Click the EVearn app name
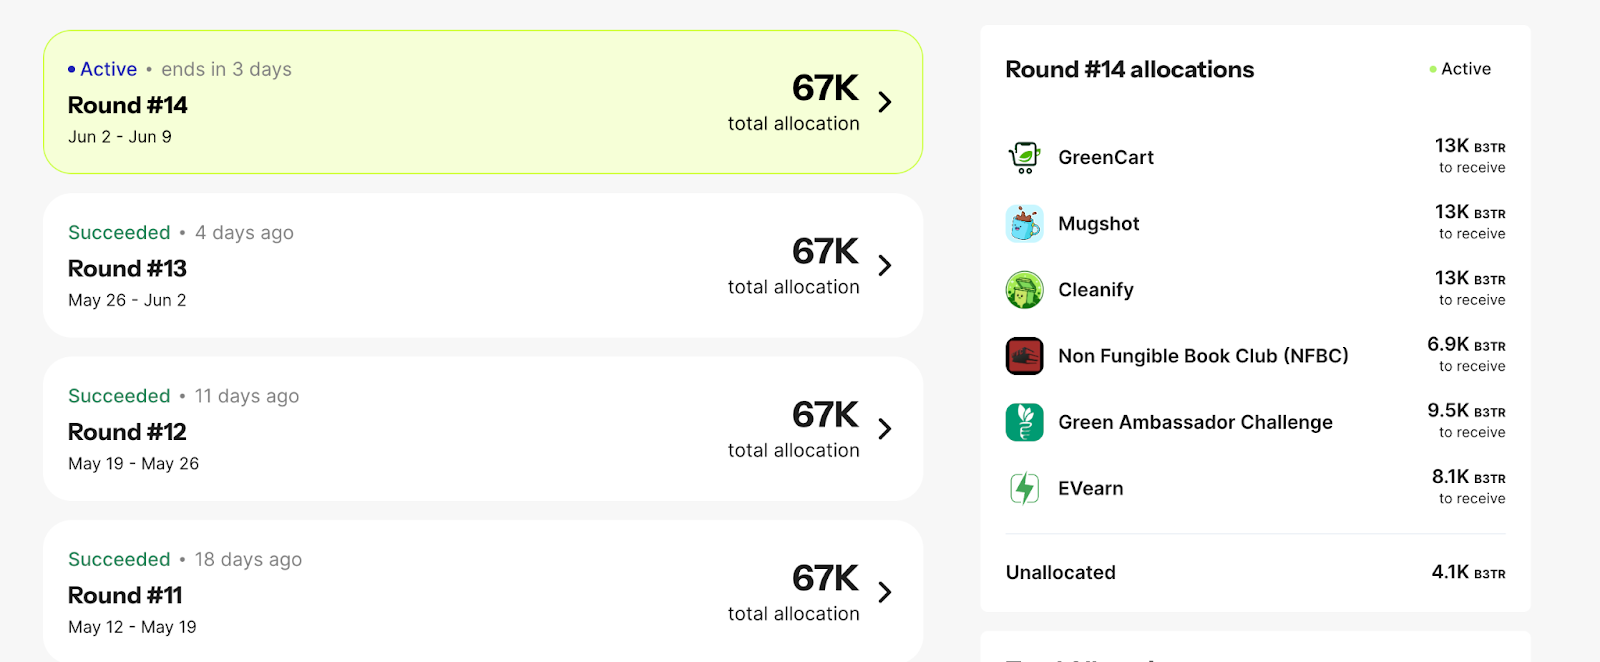Viewport: 1600px width, 662px height. click(1091, 488)
